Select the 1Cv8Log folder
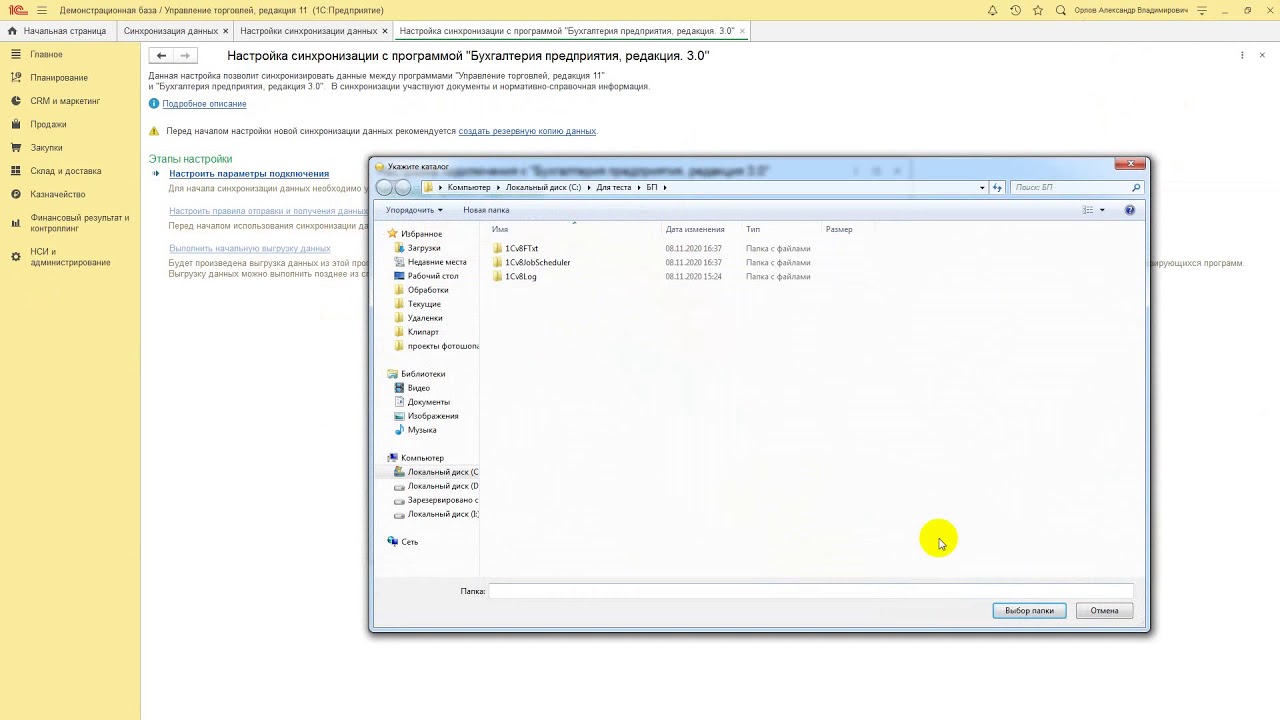This screenshot has width=1280, height=720. (515, 276)
